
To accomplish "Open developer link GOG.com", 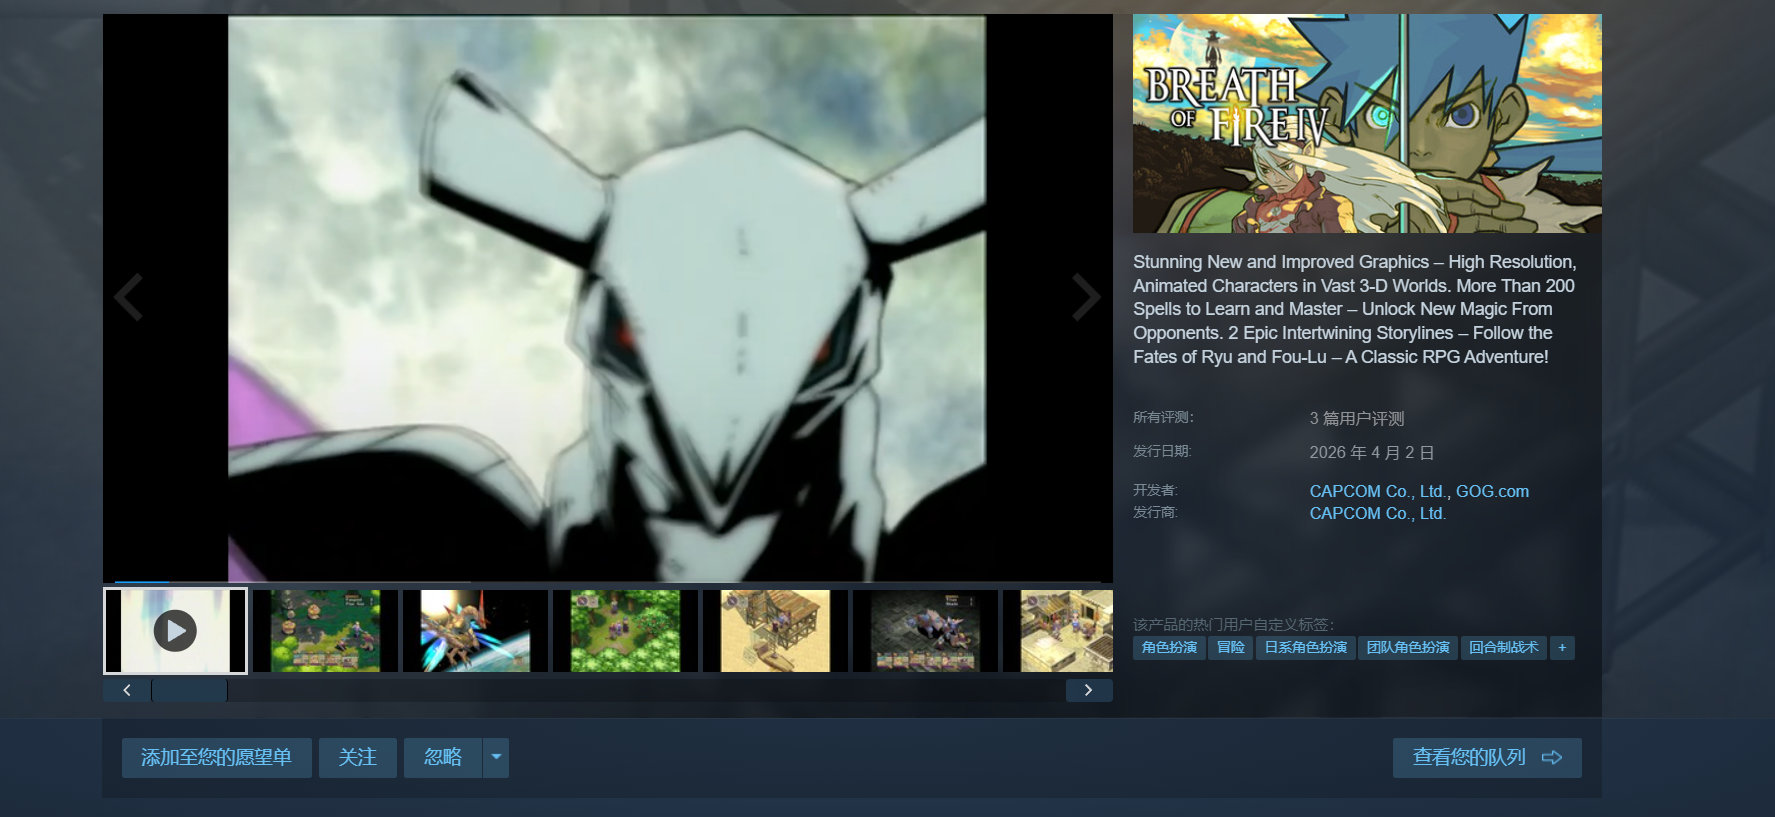I will (x=1492, y=491).
